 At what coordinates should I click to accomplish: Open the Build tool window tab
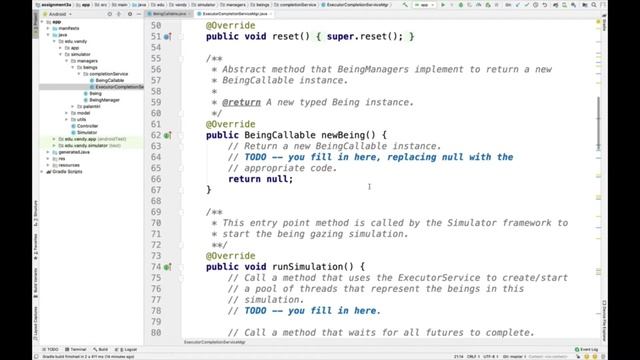pyautogui.click(x=100, y=349)
